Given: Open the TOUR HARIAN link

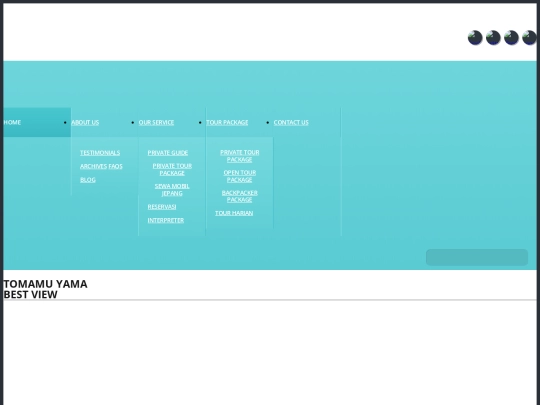Looking at the screenshot, I should click(x=234, y=213).
